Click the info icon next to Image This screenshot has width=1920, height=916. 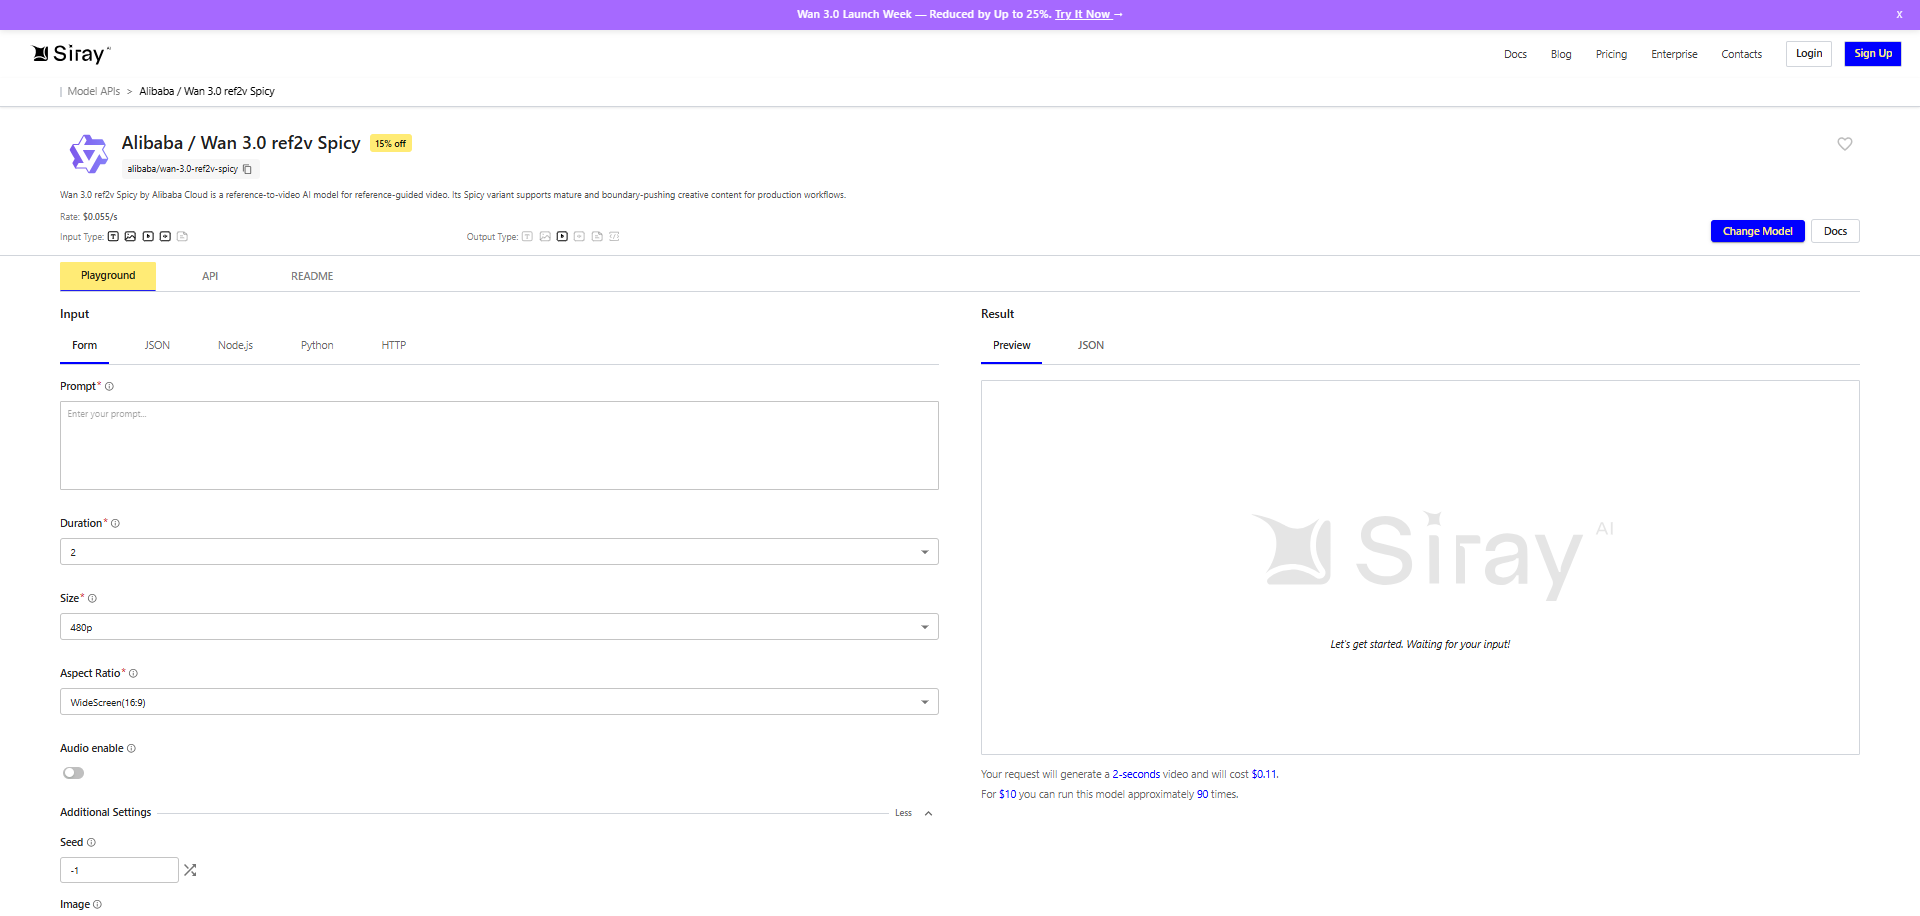97,905
